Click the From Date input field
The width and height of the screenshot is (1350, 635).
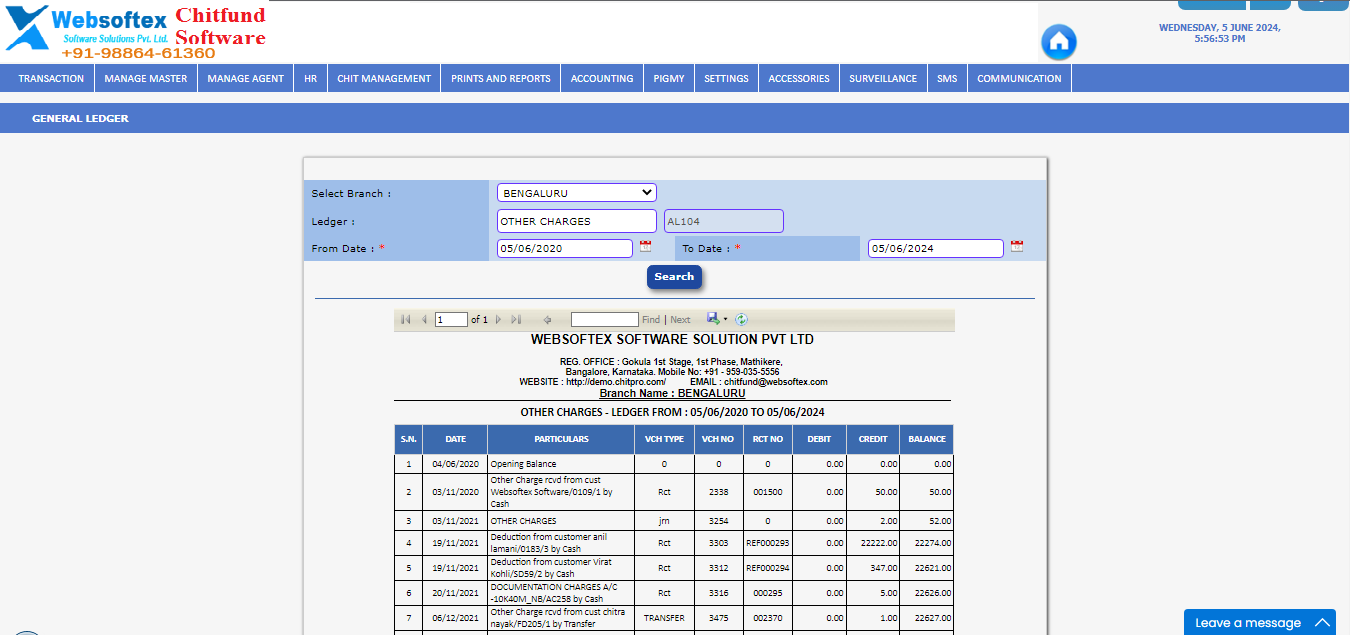coord(565,248)
